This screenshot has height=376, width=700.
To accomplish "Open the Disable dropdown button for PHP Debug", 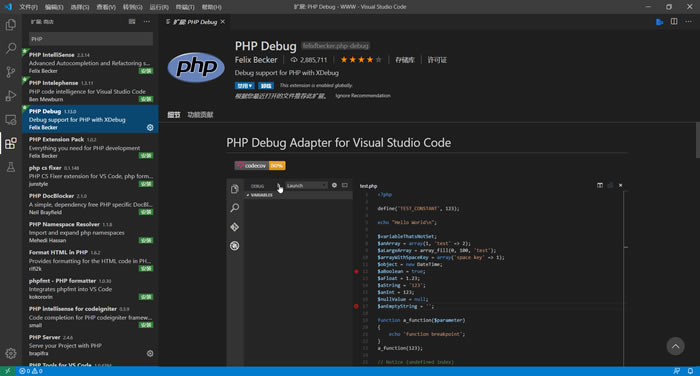I will 245,85.
